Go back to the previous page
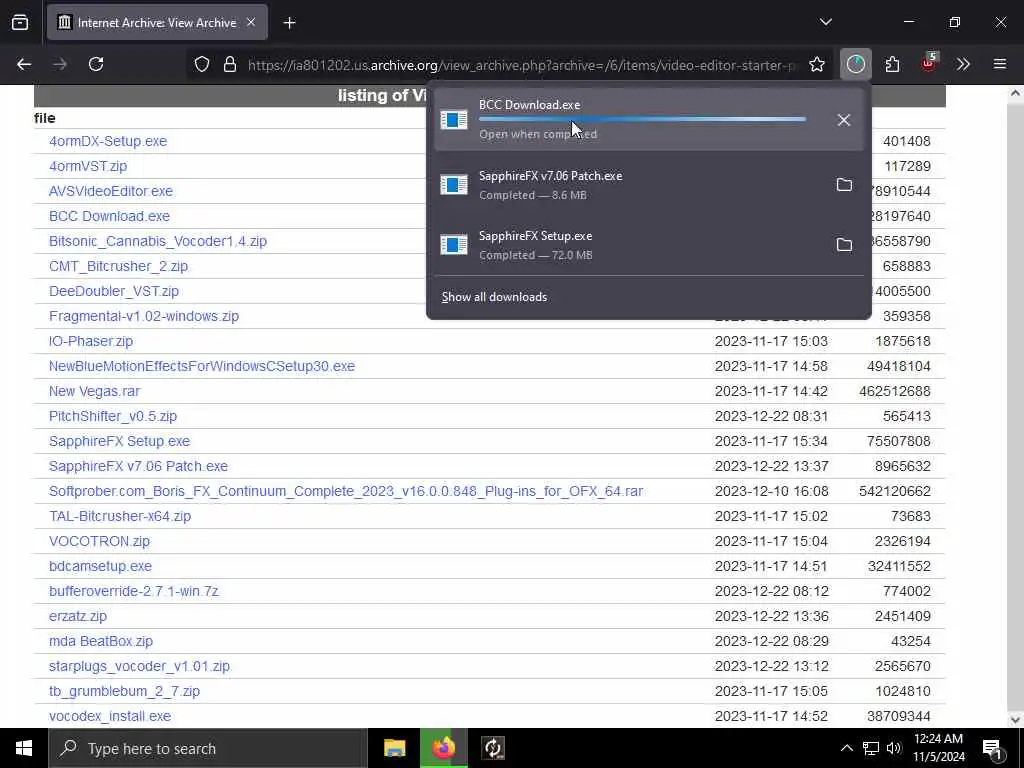This screenshot has height=768, width=1024. point(24,64)
